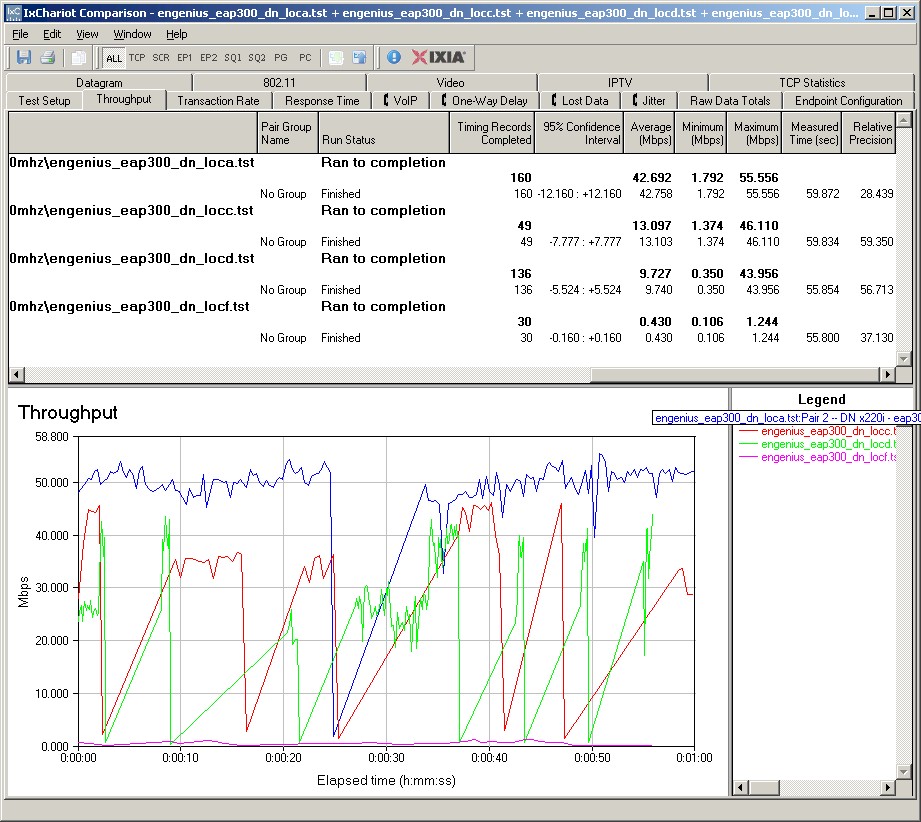Click the IXIA logo button

click(438, 57)
